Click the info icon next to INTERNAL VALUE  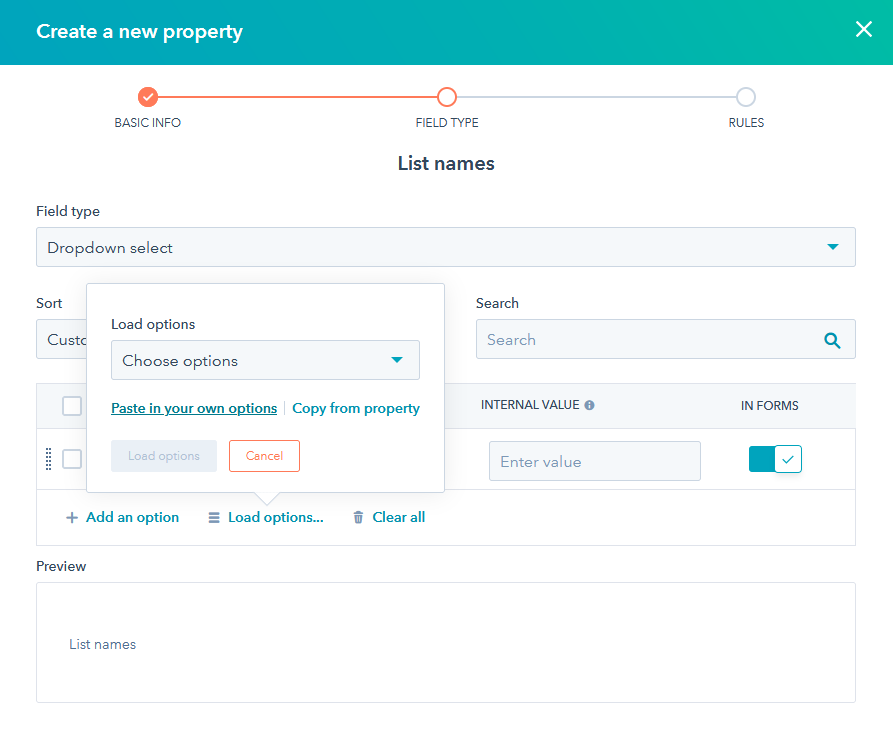click(x=589, y=404)
